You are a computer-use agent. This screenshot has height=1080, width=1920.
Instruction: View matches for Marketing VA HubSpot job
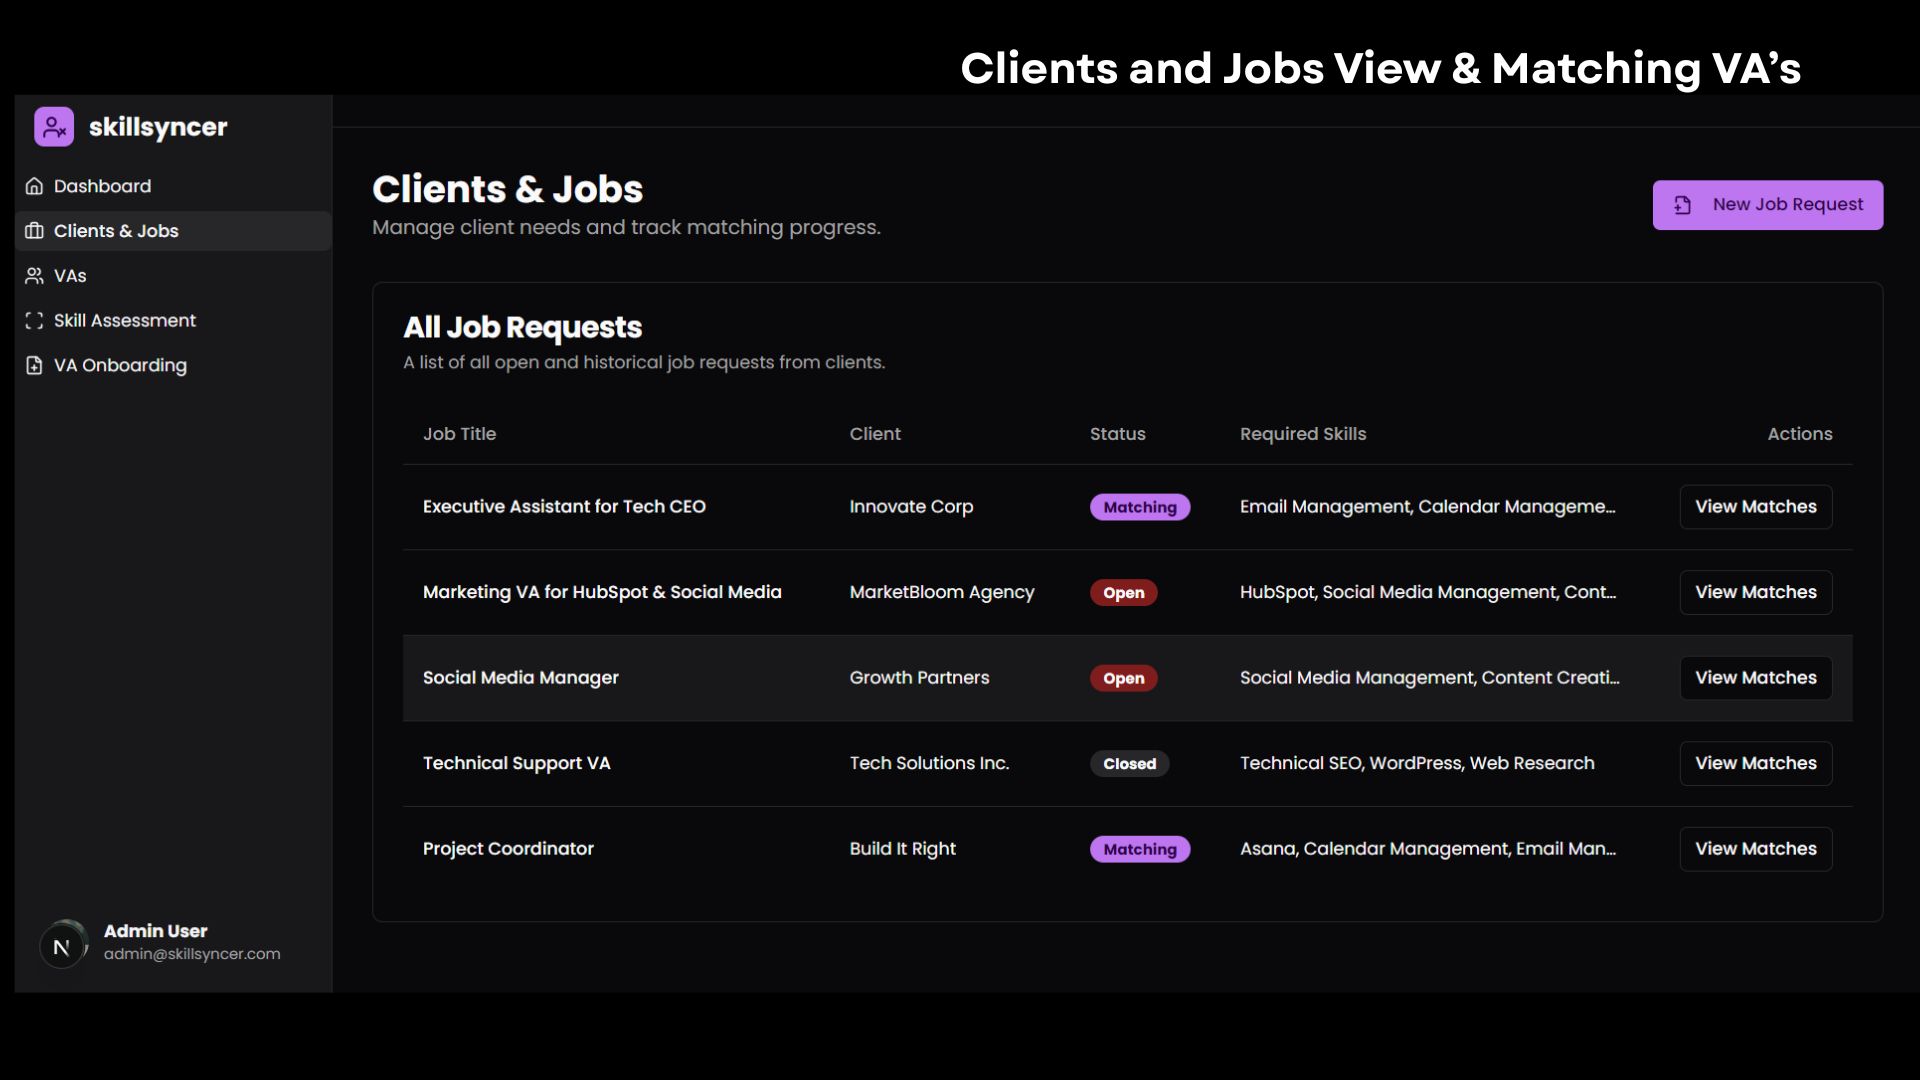pos(1755,592)
